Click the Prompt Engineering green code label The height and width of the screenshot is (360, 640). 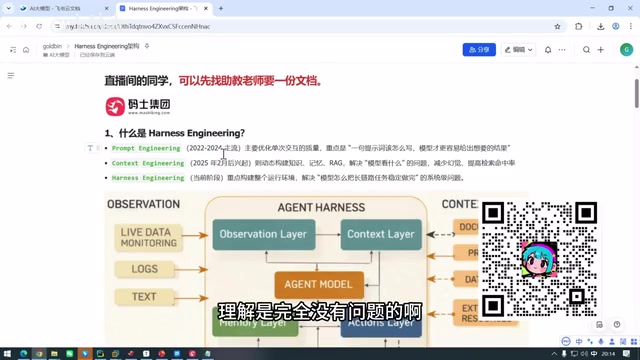click(146, 148)
